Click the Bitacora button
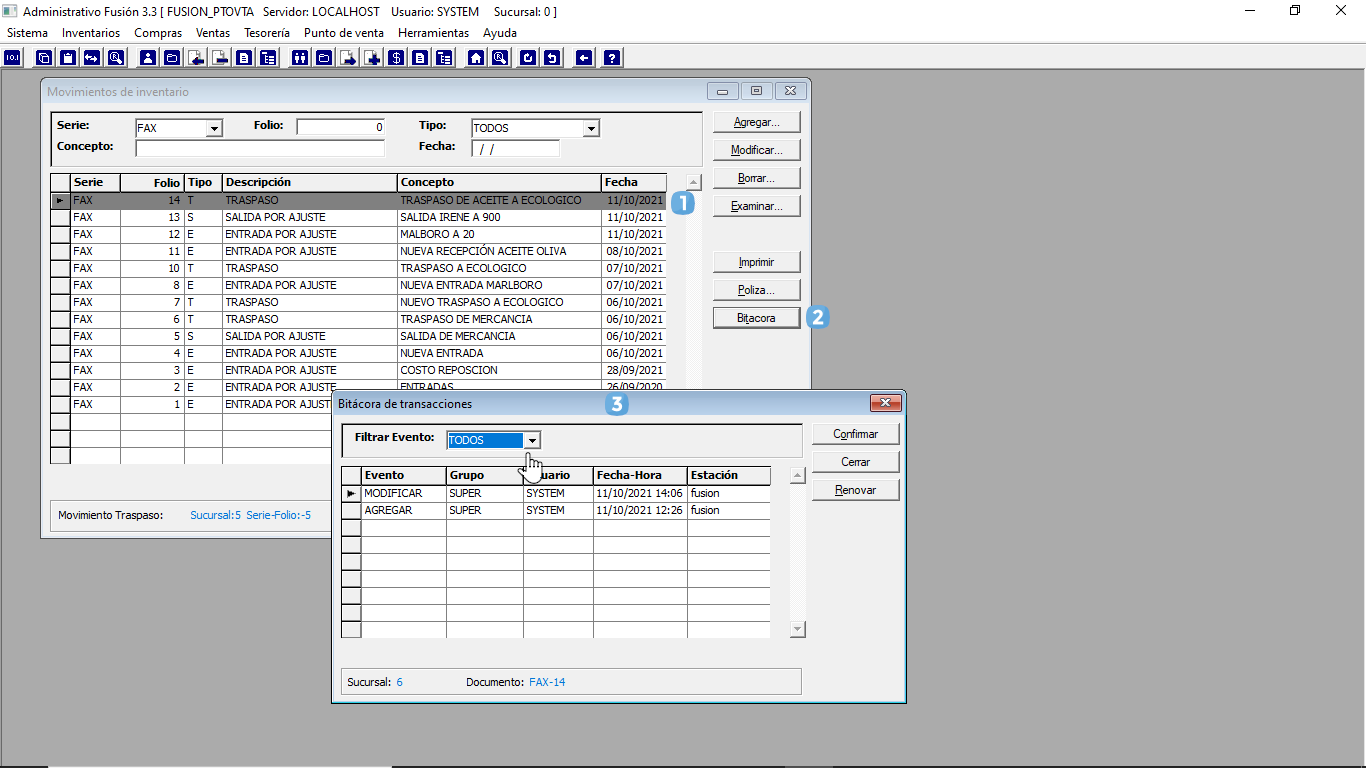The width and height of the screenshot is (1366, 768). 757,318
